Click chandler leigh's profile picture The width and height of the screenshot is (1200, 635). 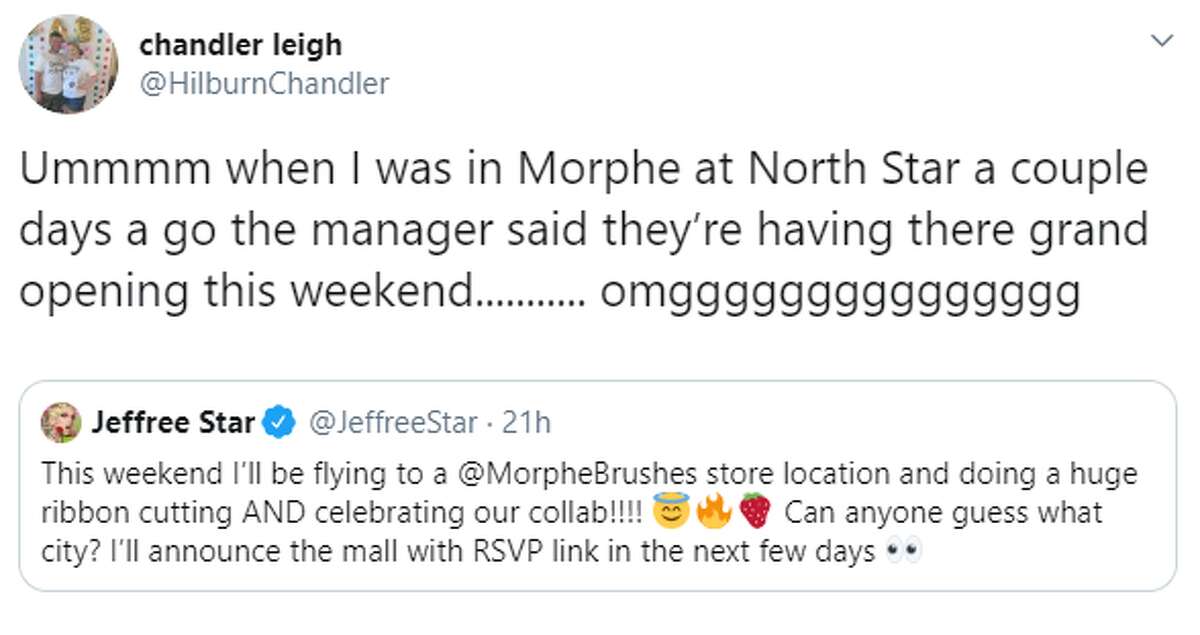click(68, 64)
